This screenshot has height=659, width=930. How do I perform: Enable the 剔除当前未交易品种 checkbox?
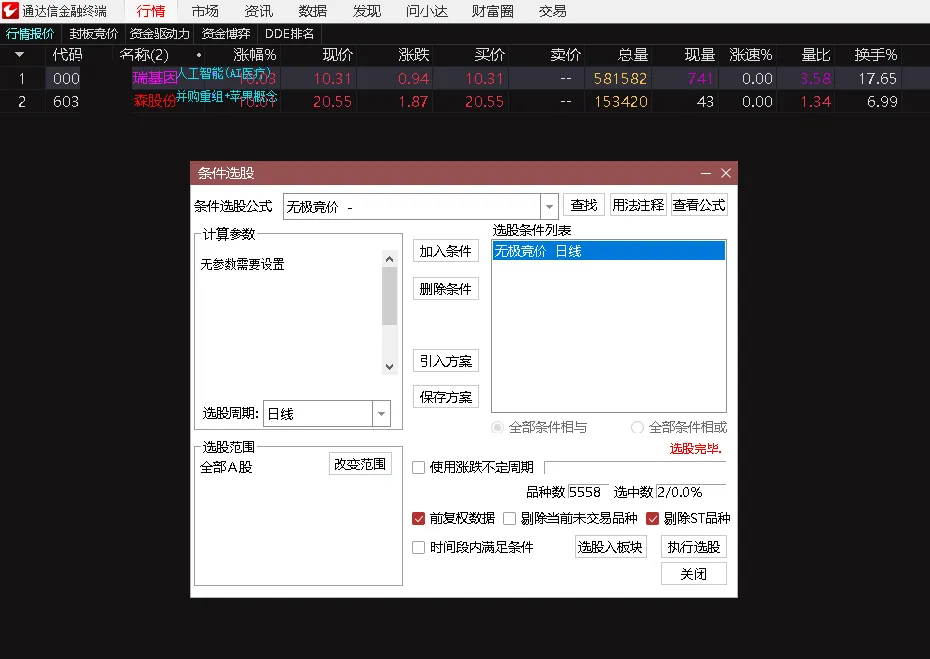click(509, 518)
